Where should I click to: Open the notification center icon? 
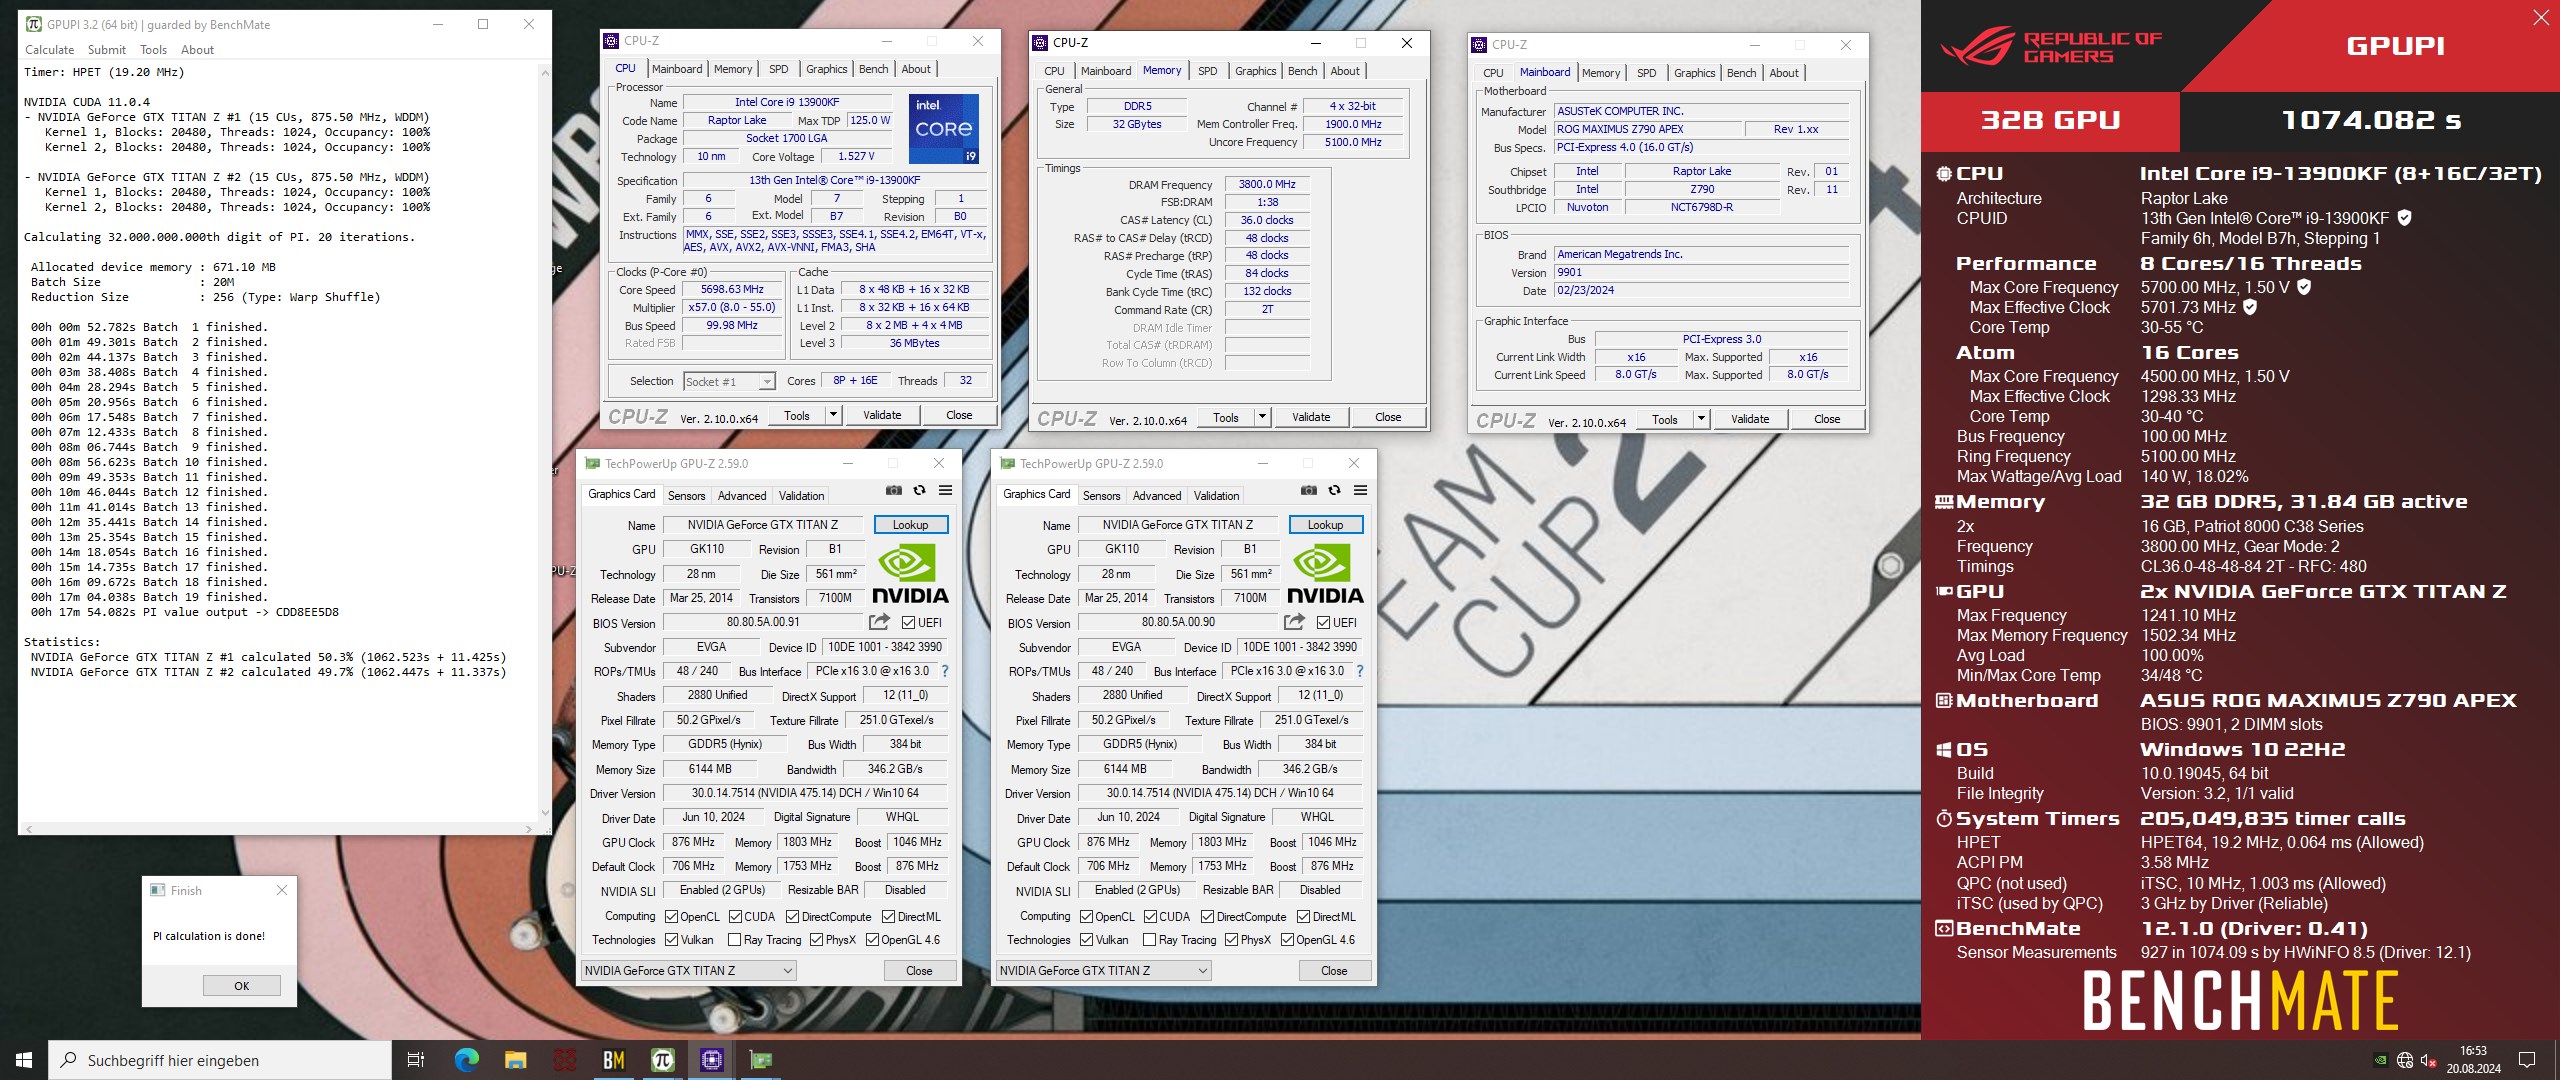coord(2526,1060)
